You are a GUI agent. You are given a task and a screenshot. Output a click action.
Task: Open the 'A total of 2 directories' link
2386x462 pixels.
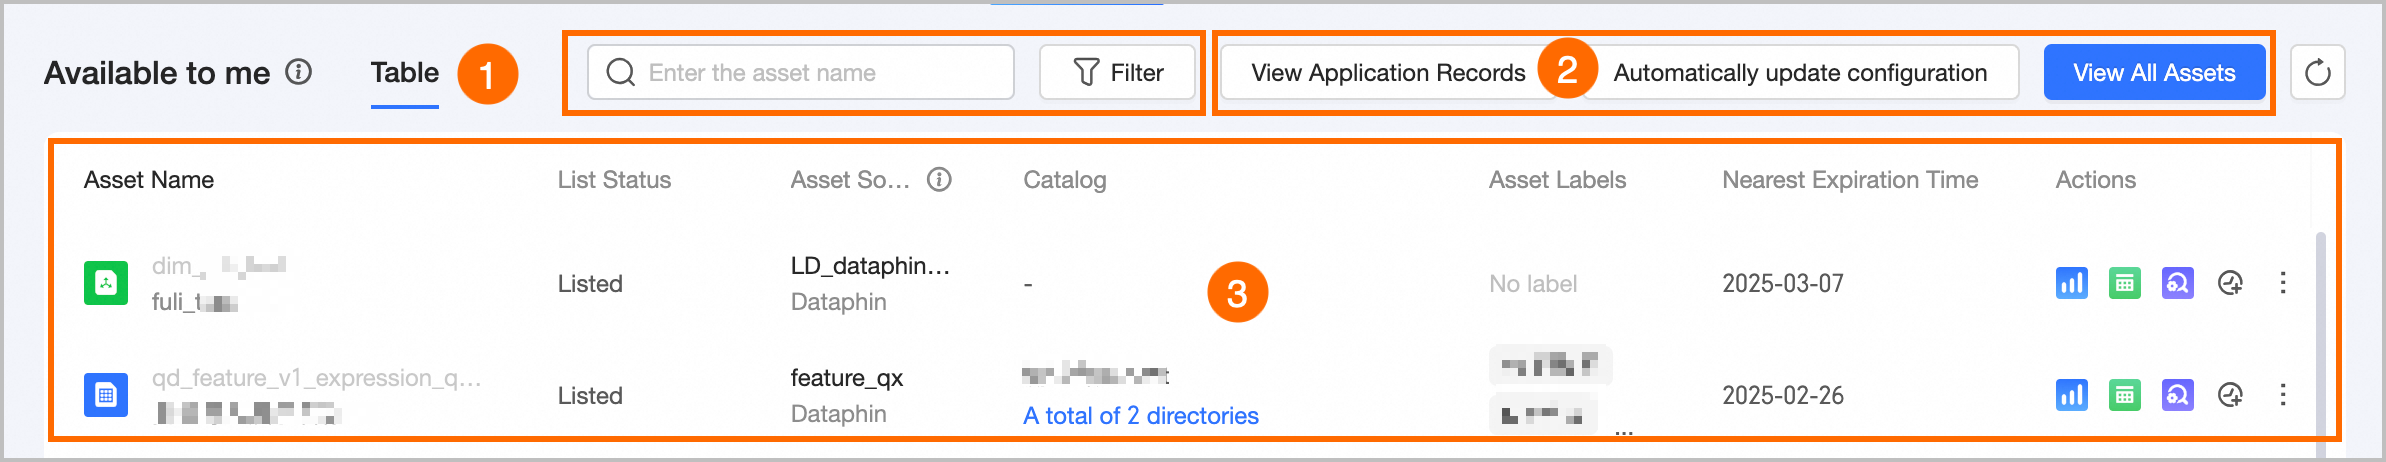(x=1140, y=416)
